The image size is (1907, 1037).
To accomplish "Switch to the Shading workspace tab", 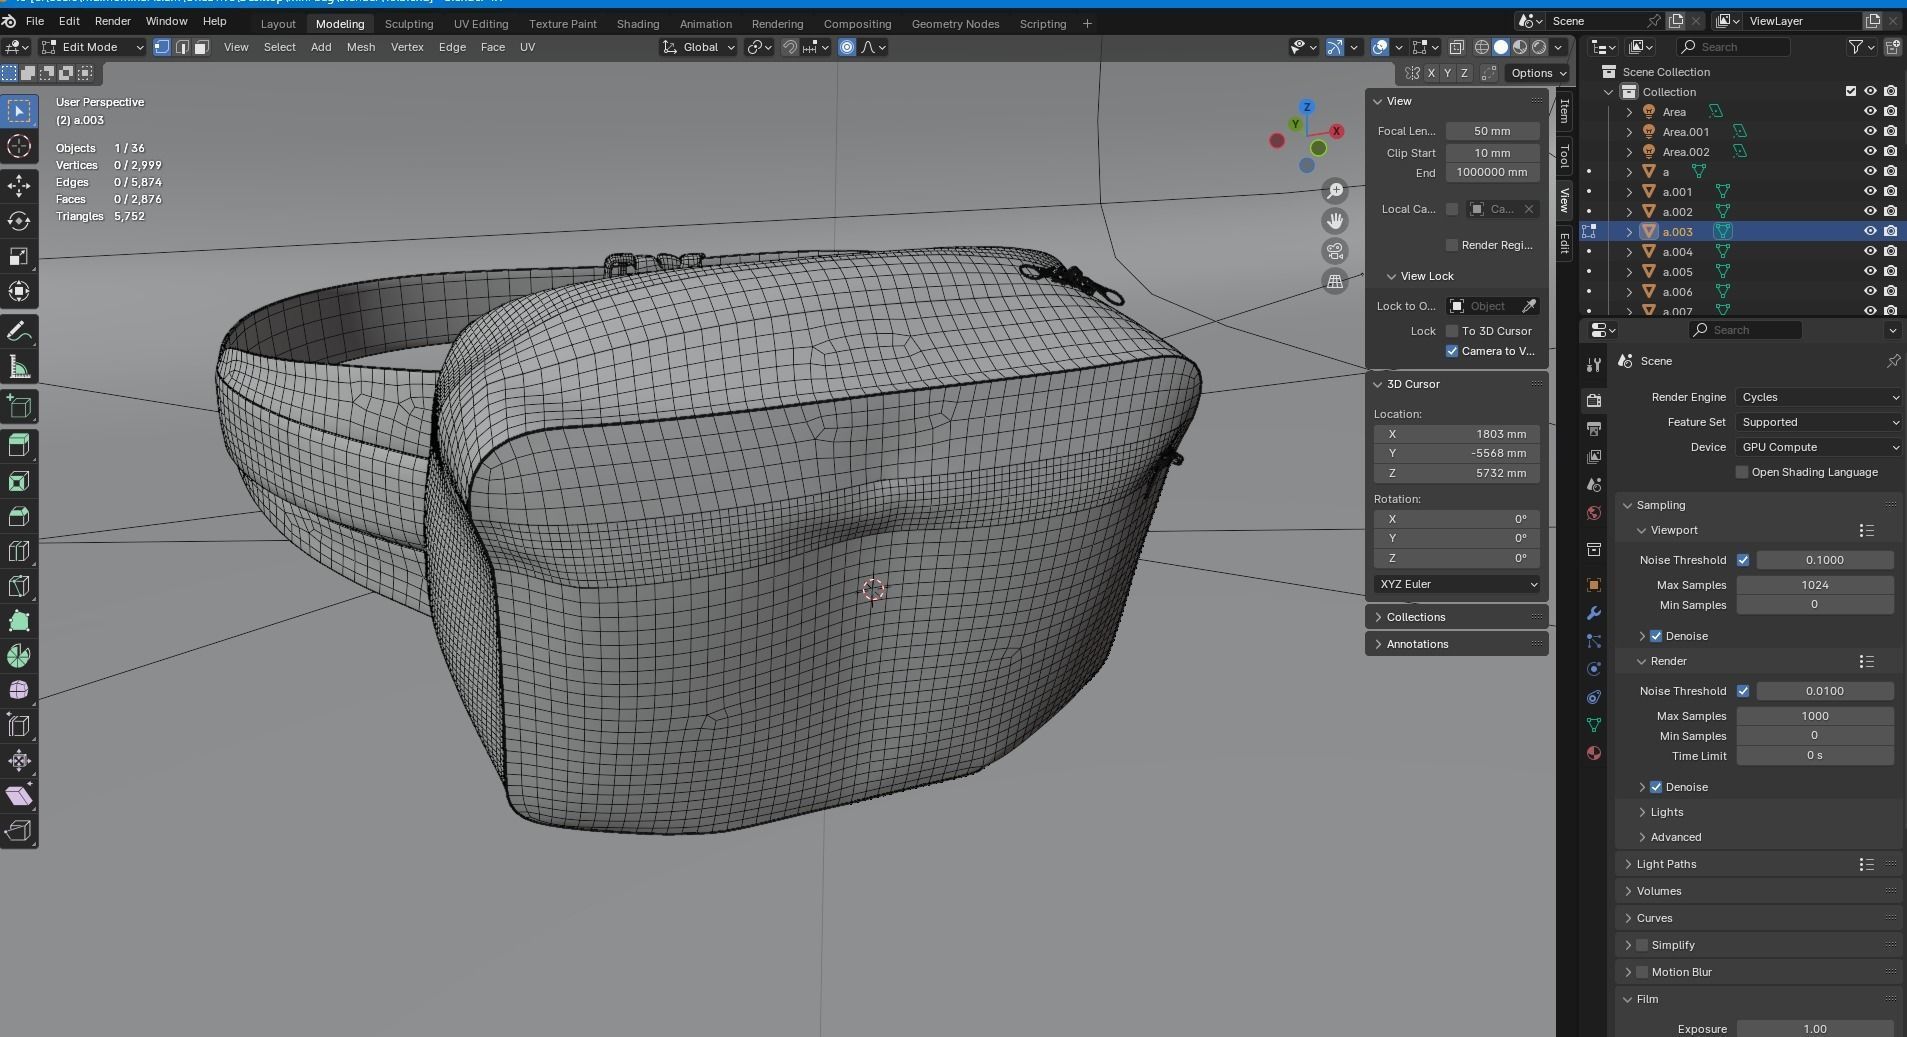I will click(638, 23).
